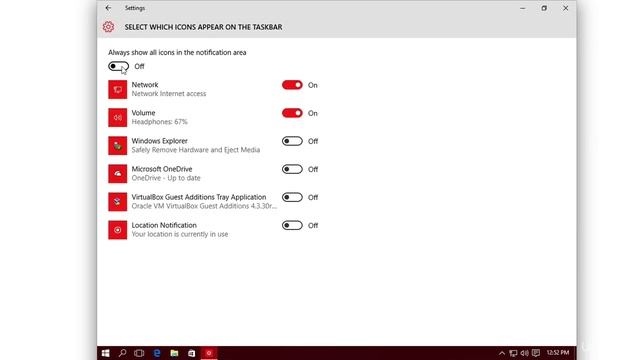Click the volume tray icon
The width and height of the screenshot is (640, 360).
pos(524,353)
